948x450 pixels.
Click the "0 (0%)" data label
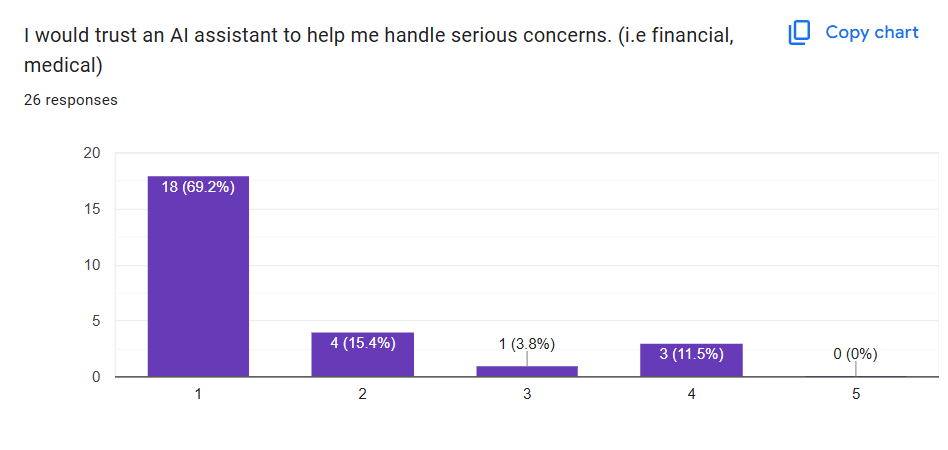tap(855, 354)
